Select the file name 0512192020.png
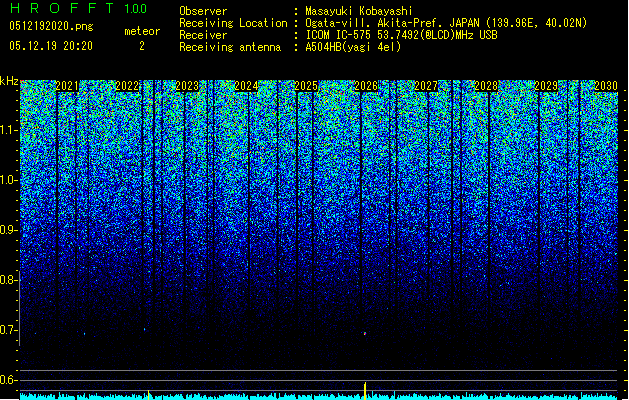This screenshot has width=629, height=400. [51, 26]
